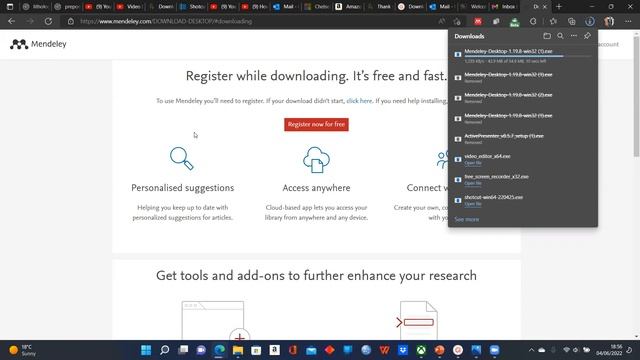The width and height of the screenshot is (640, 360).
Task: Click See more in Downloads panel
Action: [467, 219]
